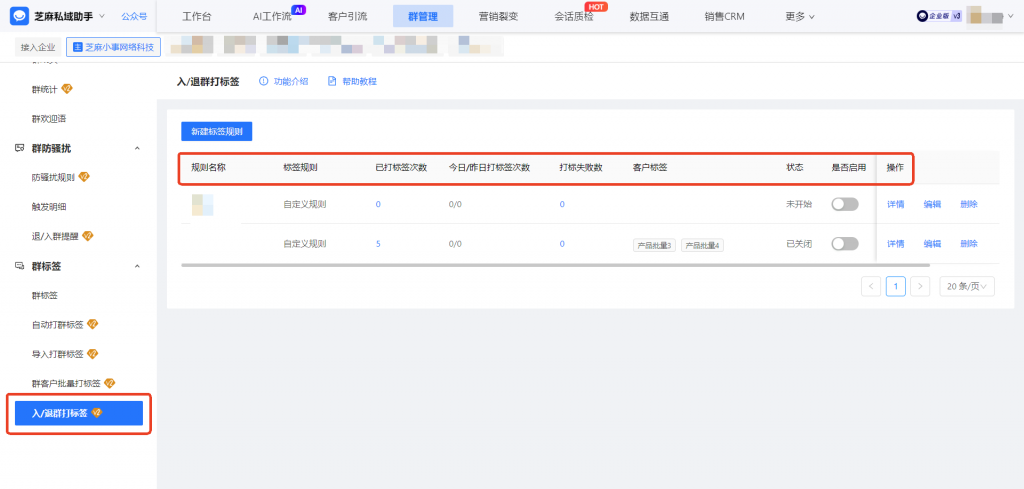The image size is (1024, 489).
Task: Click the 产品批量3 customer tag
Action: tap(654, 245)
